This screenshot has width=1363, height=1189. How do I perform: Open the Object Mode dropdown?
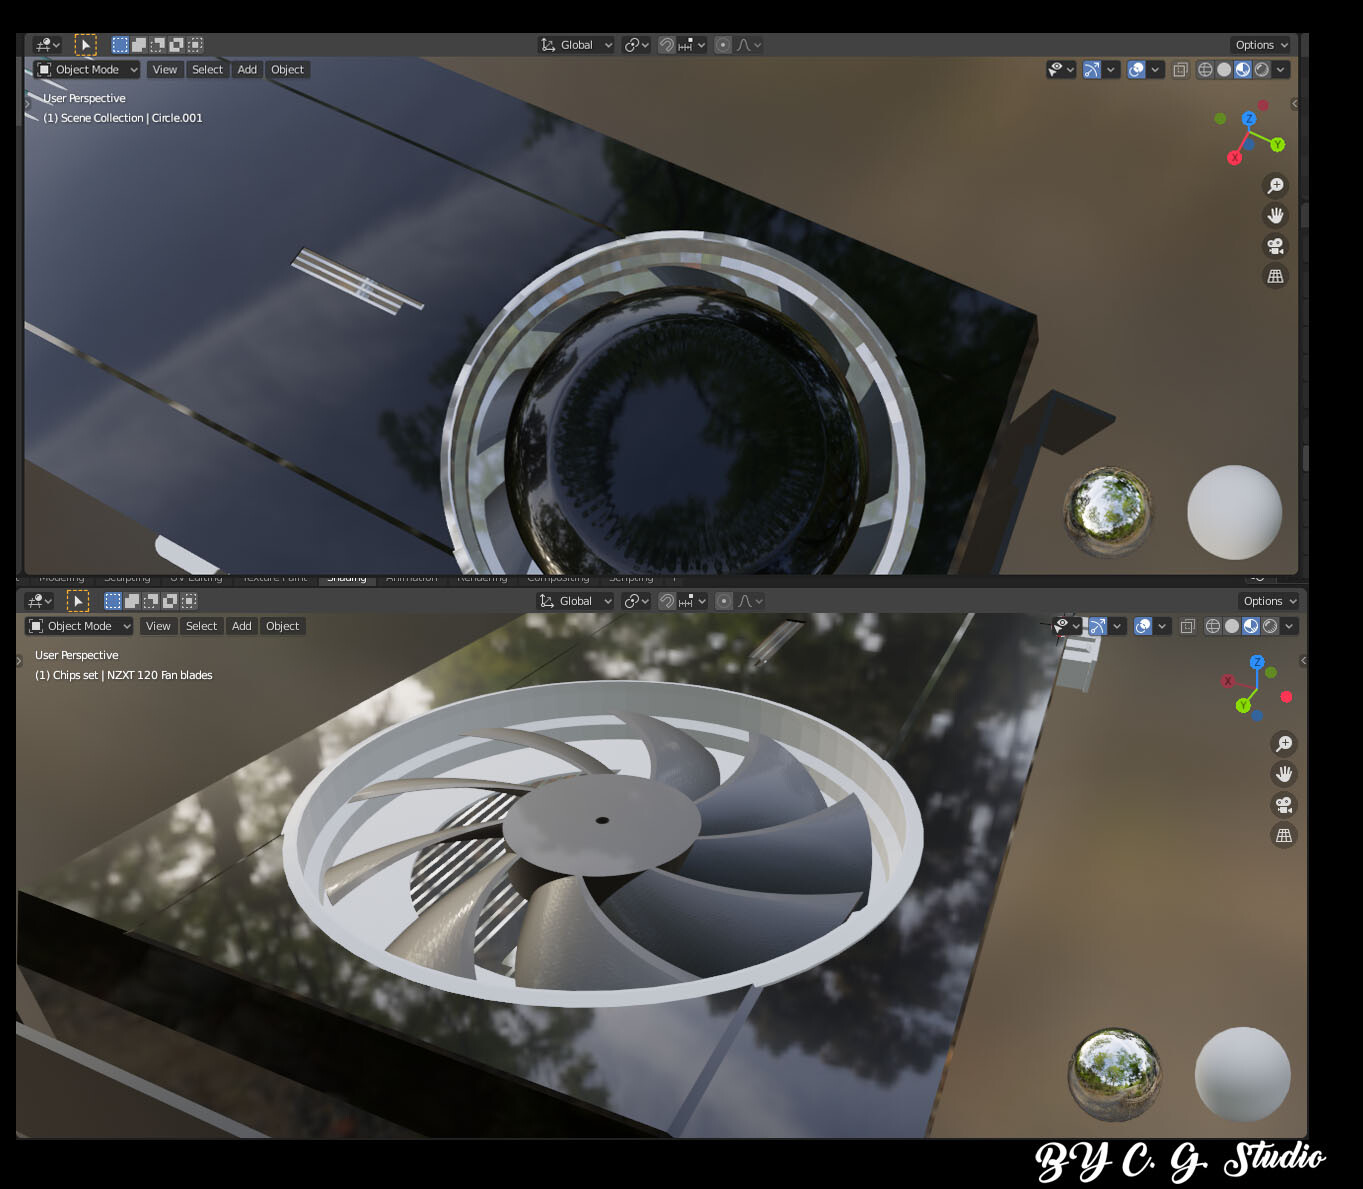pyautogui.click(x=85, y=69)
